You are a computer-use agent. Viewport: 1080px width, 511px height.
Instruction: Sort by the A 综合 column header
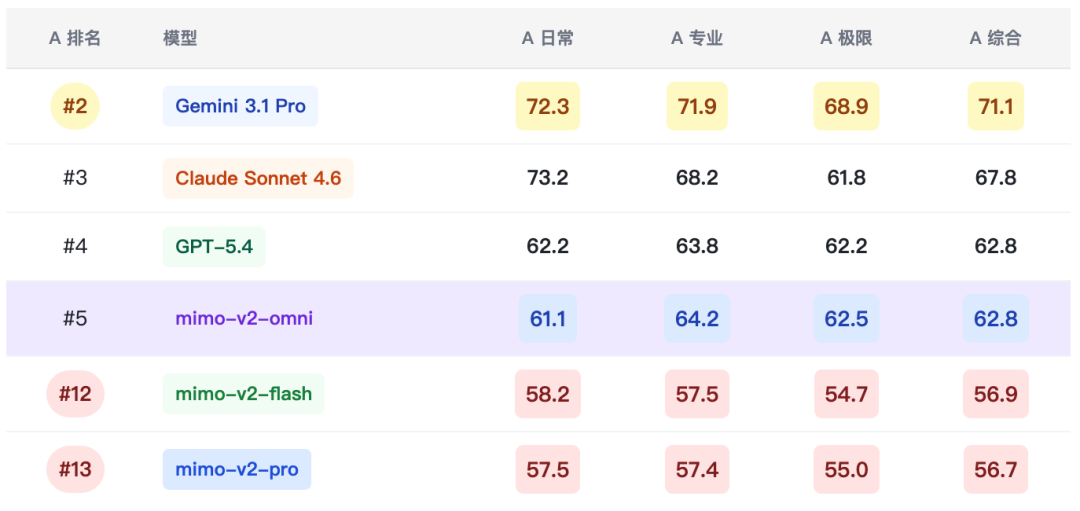click(x=995, y=38)
